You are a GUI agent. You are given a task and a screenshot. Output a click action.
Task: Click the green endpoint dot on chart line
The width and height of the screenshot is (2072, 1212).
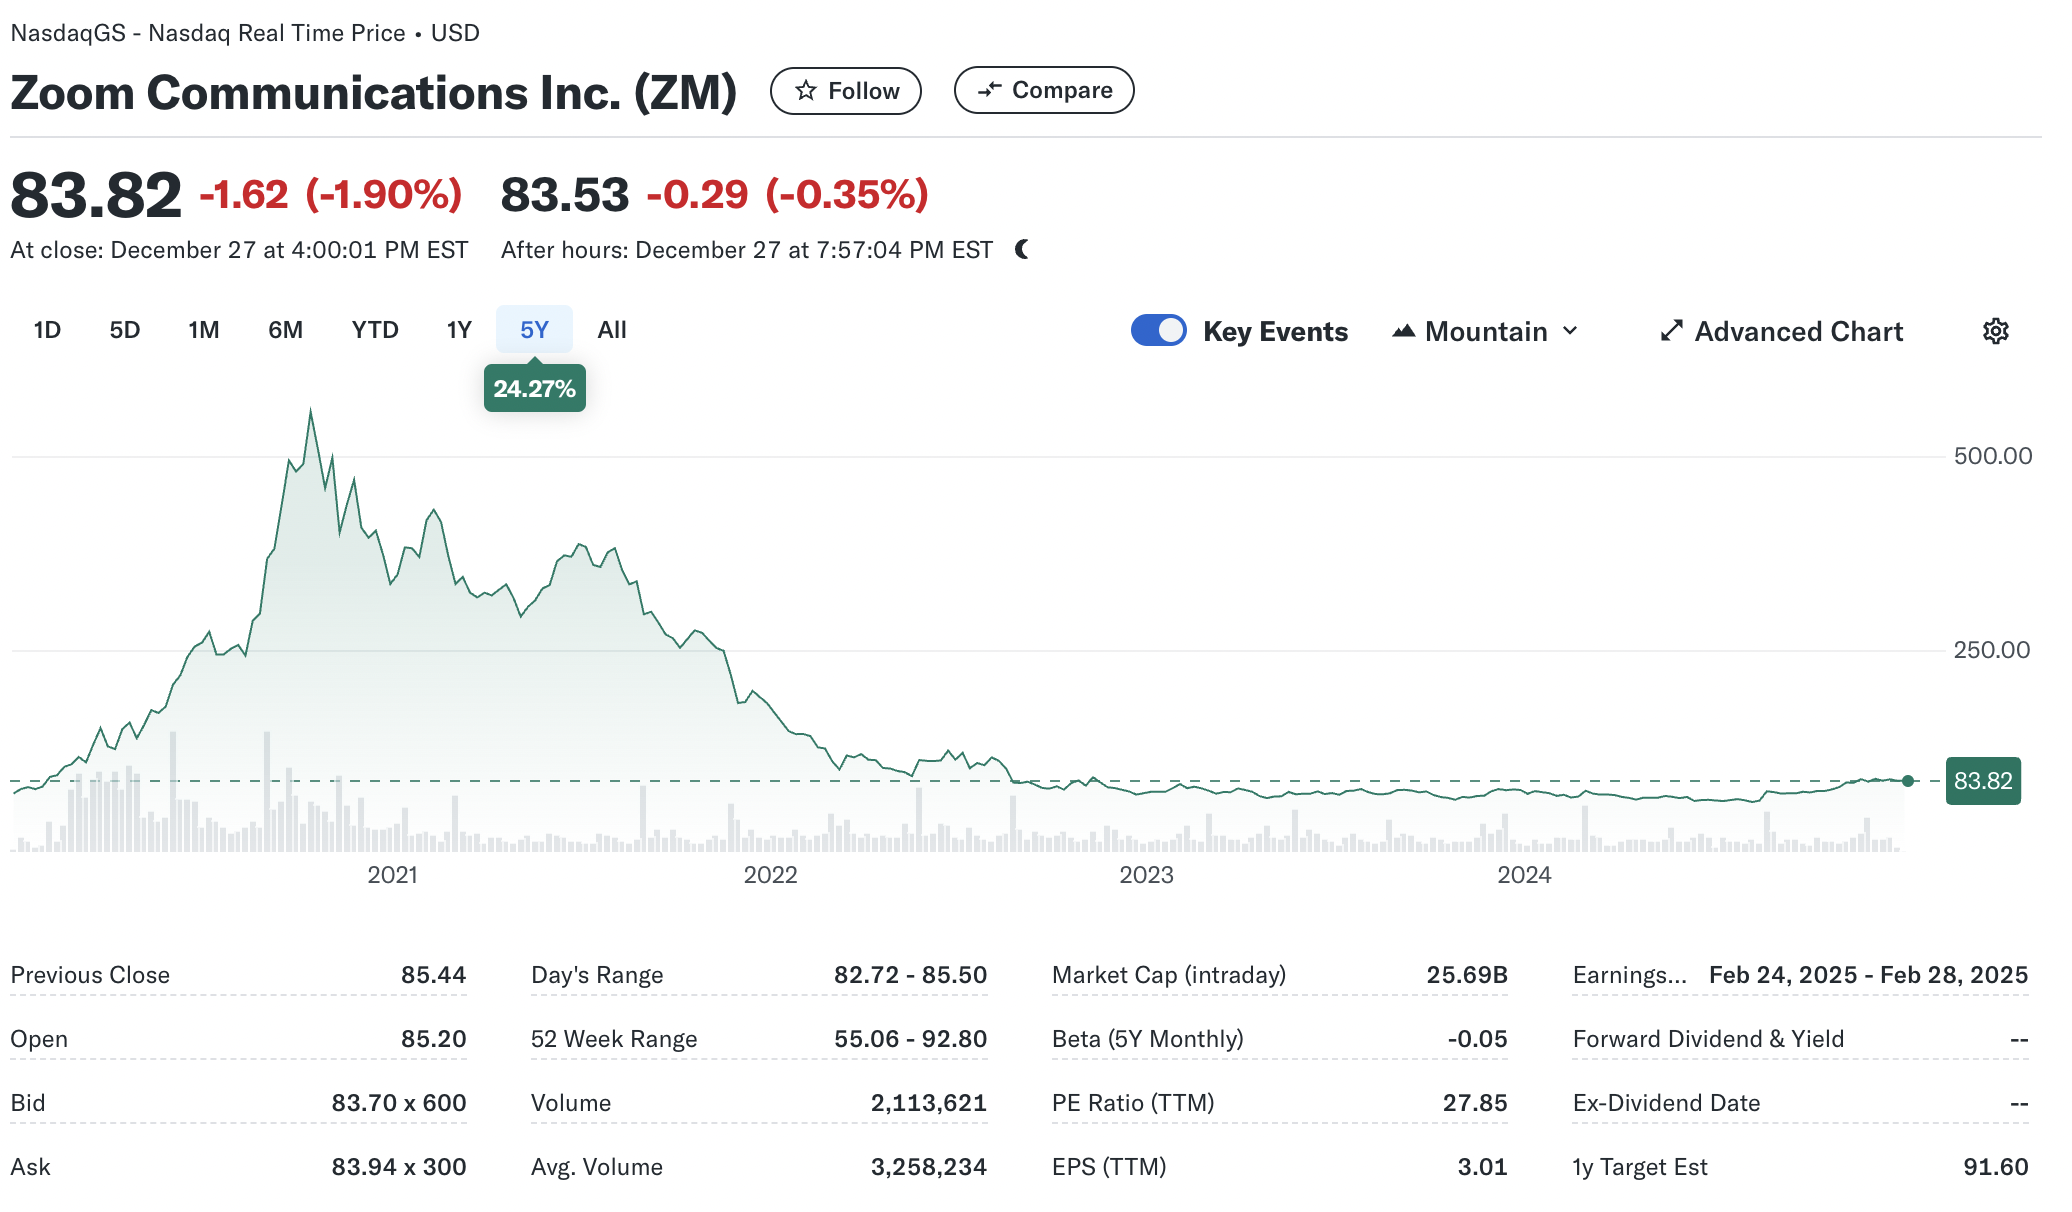pos(1908,781)
